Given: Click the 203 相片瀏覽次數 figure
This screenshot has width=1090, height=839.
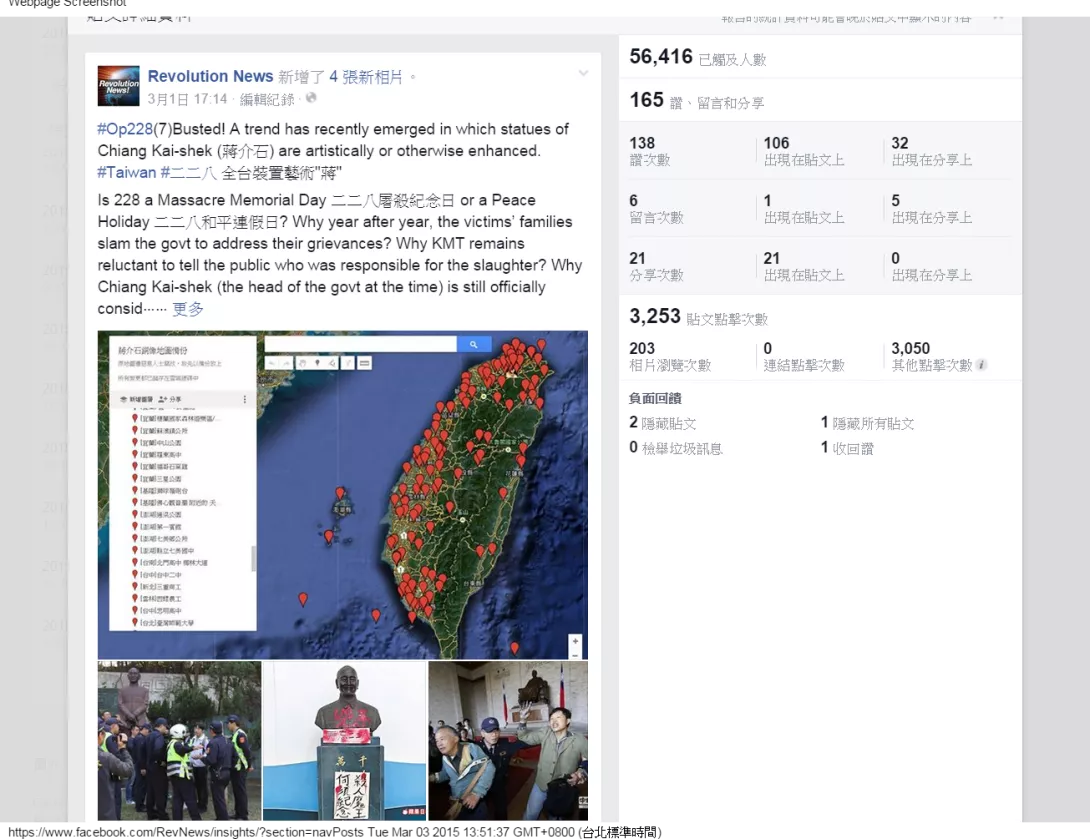Looking at the screenshot, I should pyautogui.click(x=670, y=357).
